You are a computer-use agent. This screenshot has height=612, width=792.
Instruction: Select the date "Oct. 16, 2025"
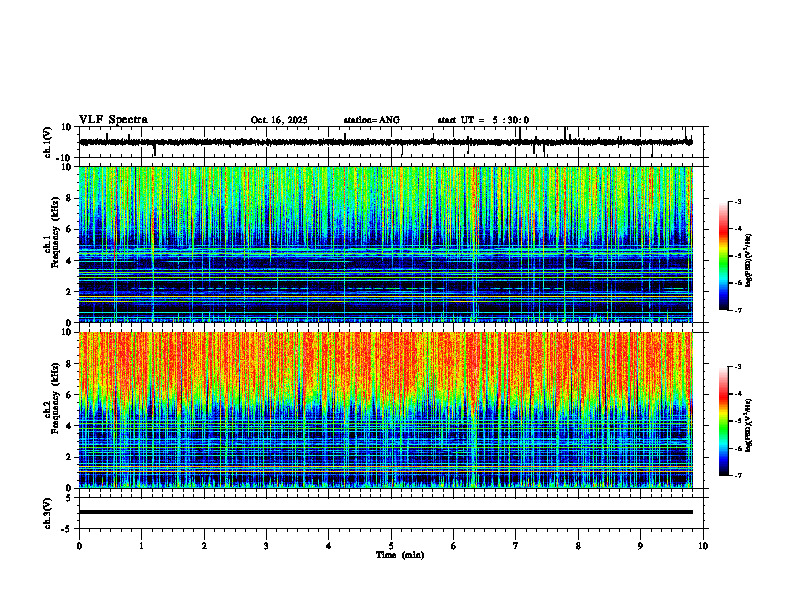(279, 120)
